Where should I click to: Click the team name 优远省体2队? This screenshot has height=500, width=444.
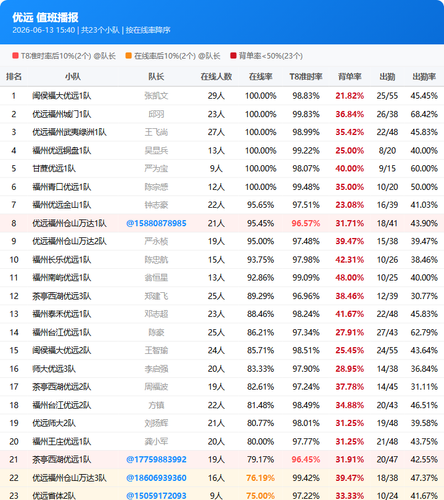click(x=54, y=496)
